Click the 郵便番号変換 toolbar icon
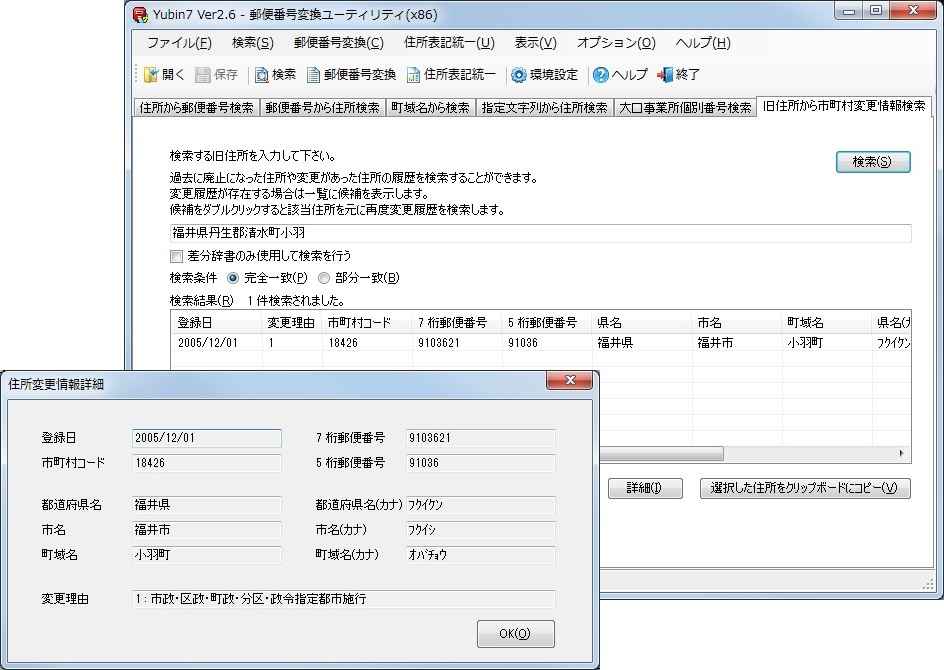The width and height of the screenshot is (944, 670). [x=314, y=75]
